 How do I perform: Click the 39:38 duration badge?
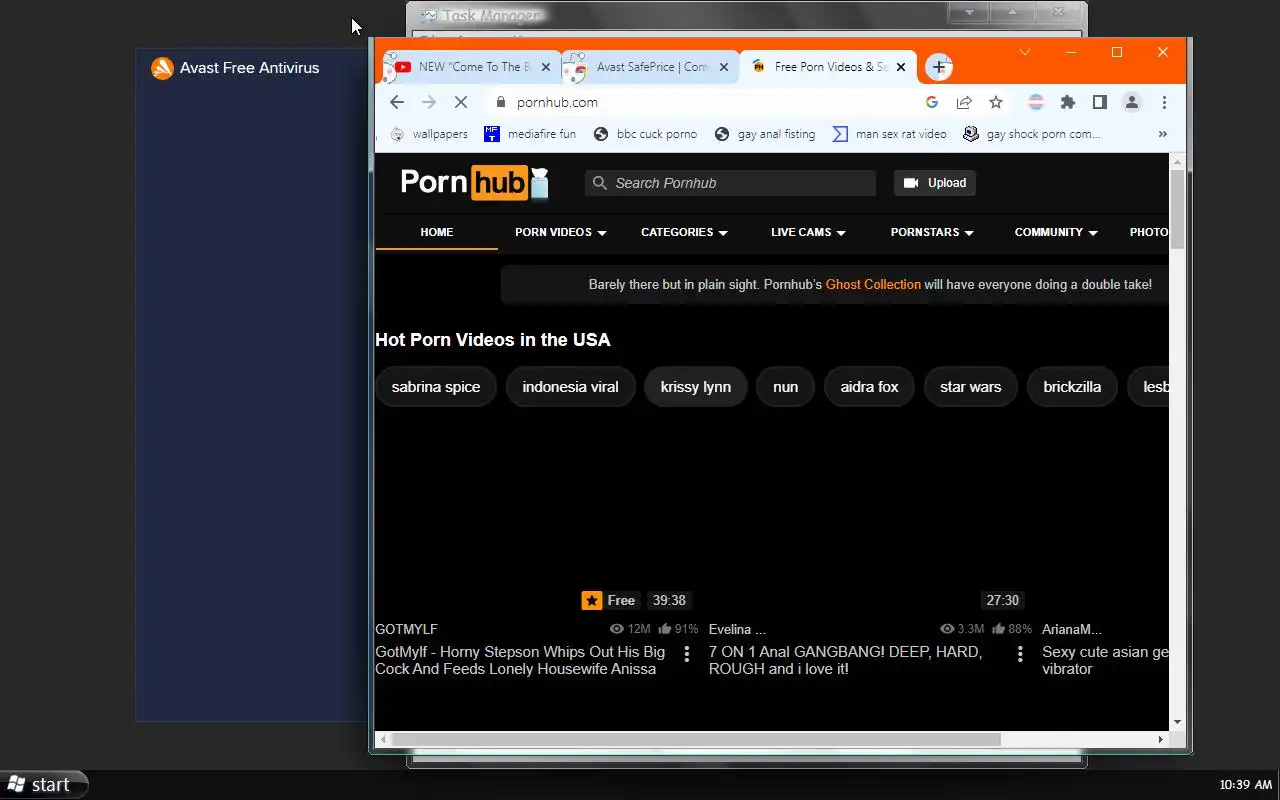[x=669, y=601]
